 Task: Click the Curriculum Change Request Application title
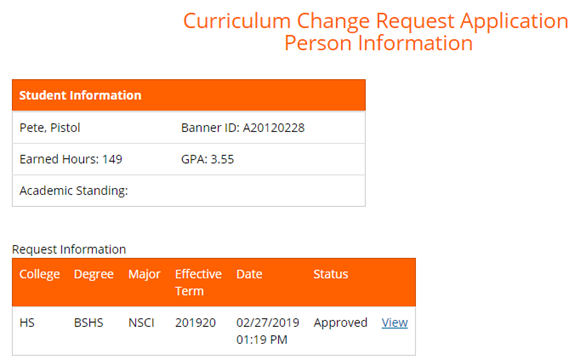pyautogui.click(x=376, y=21)
